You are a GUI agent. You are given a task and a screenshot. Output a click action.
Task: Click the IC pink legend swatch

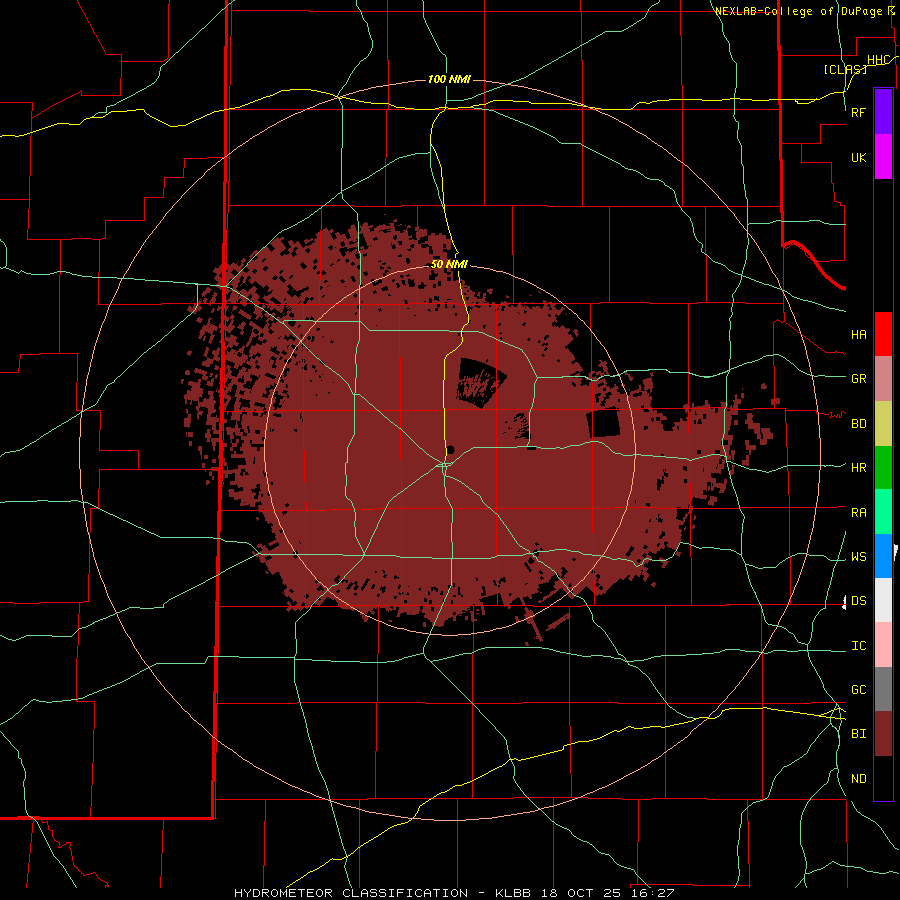883,645
